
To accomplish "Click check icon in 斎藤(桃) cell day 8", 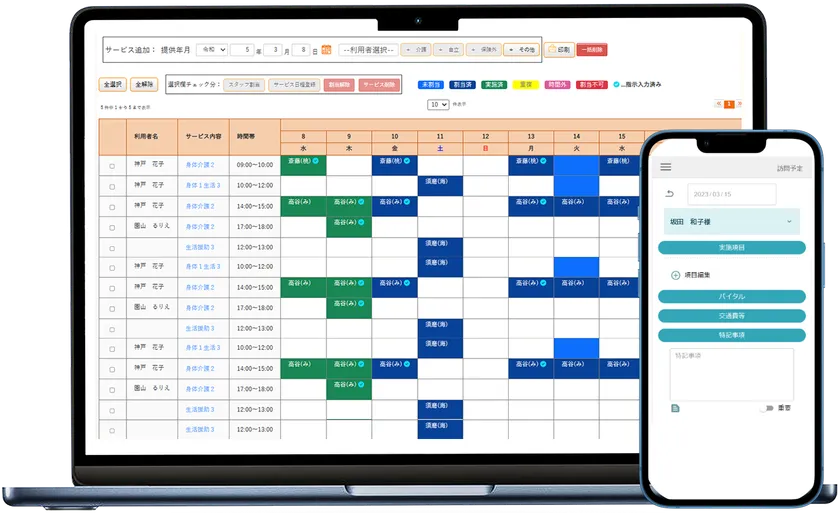I will (316, 161).
